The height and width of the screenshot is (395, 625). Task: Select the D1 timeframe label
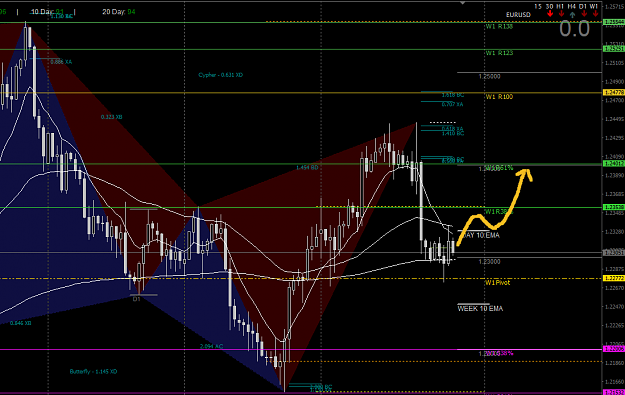[583, 6]
